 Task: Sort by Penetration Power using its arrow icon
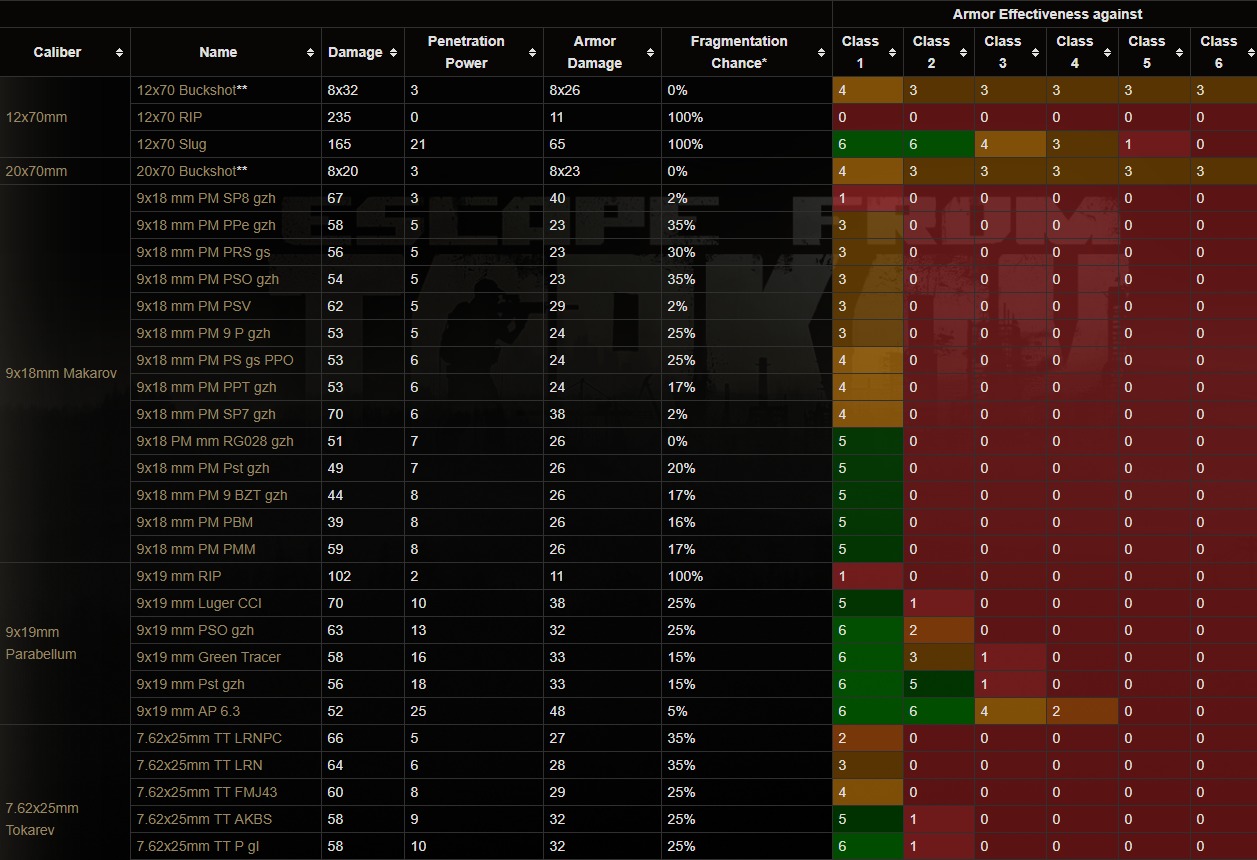[x=532, y=52]
